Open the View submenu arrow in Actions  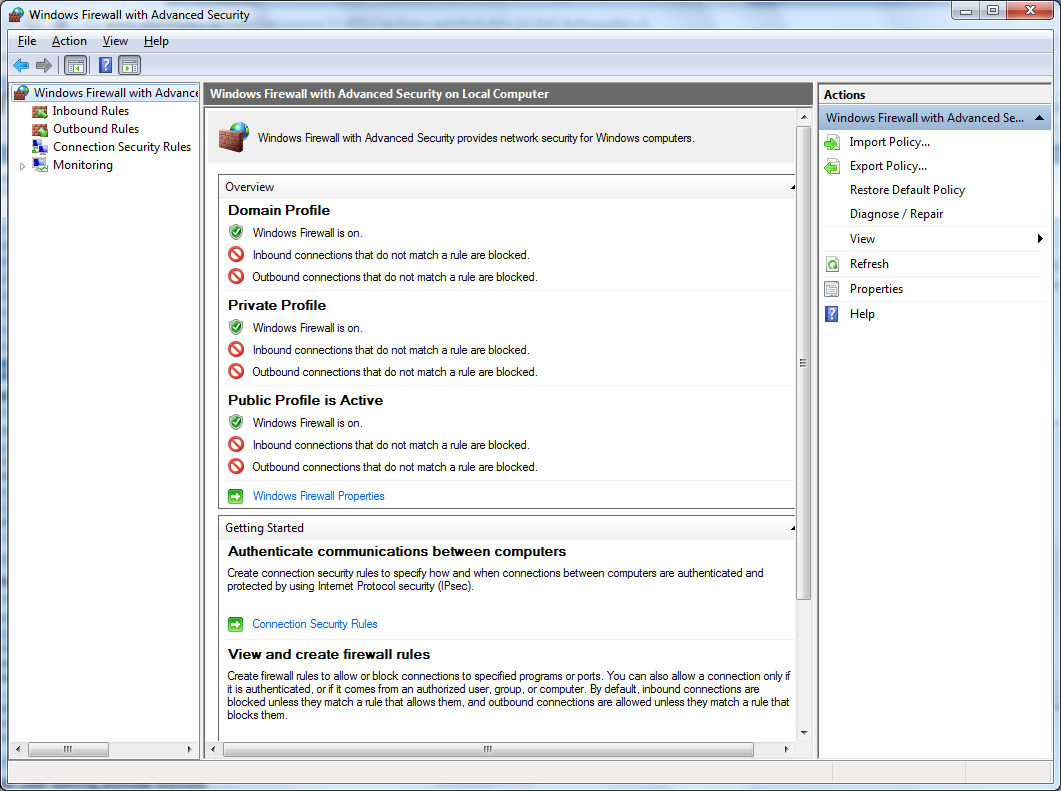pyautogui.click(x=1040, y=239)
